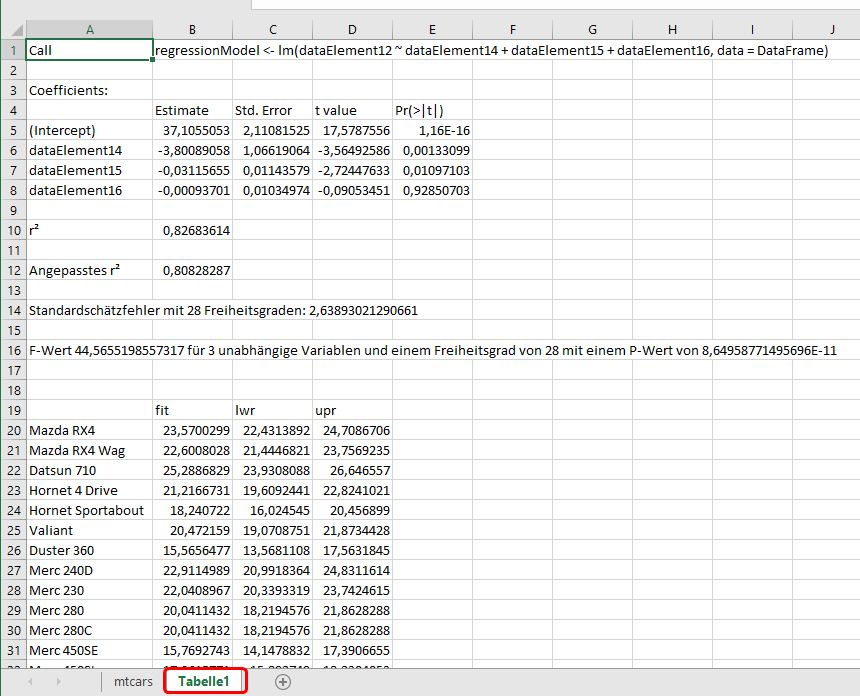Select row 10 header
The image size is (860, 696).
(12, 230)
